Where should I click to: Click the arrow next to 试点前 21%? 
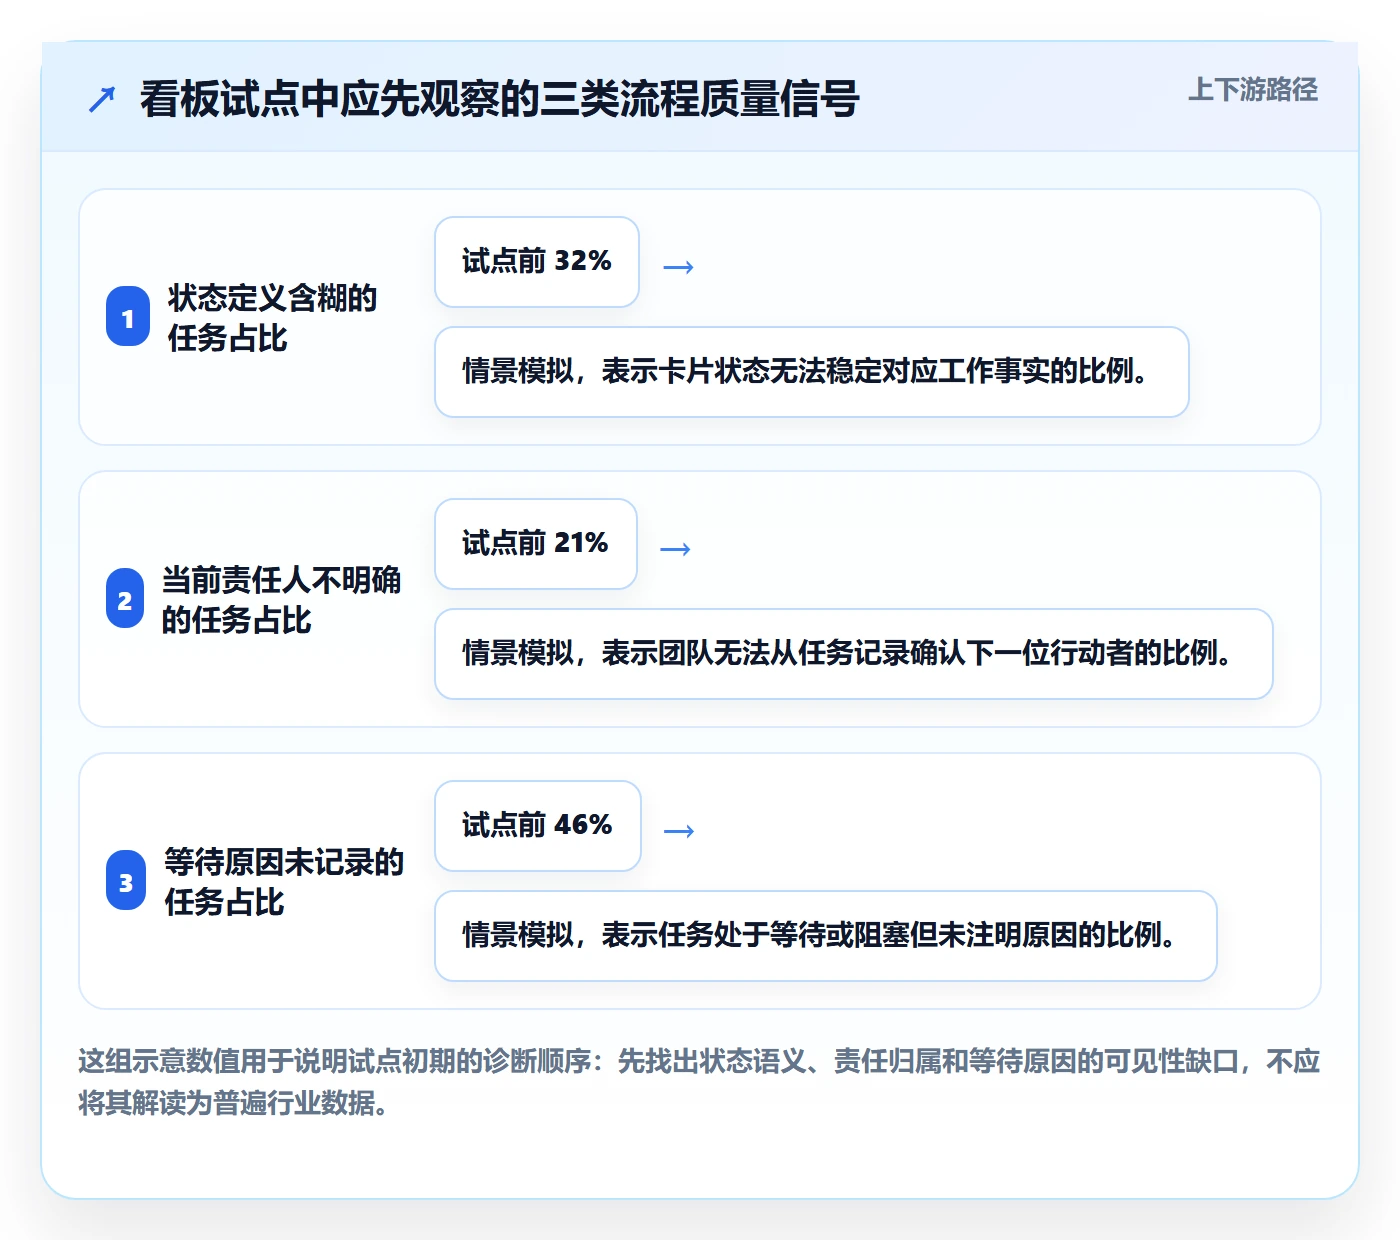tap(676, 549)
